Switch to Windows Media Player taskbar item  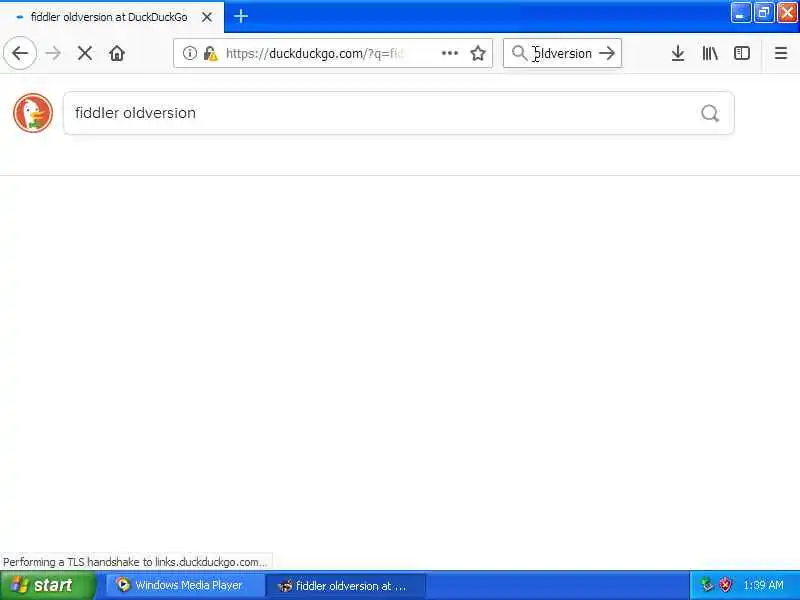coord(185,585)
